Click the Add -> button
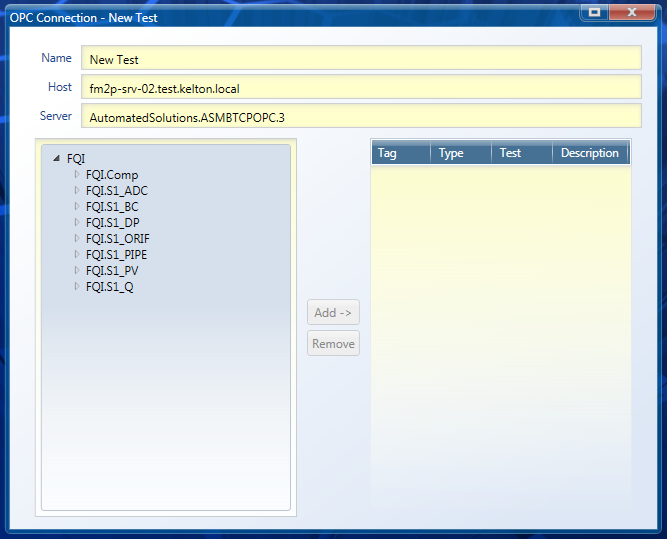This screenshot has height=539, width=667. tap(334, 313)
